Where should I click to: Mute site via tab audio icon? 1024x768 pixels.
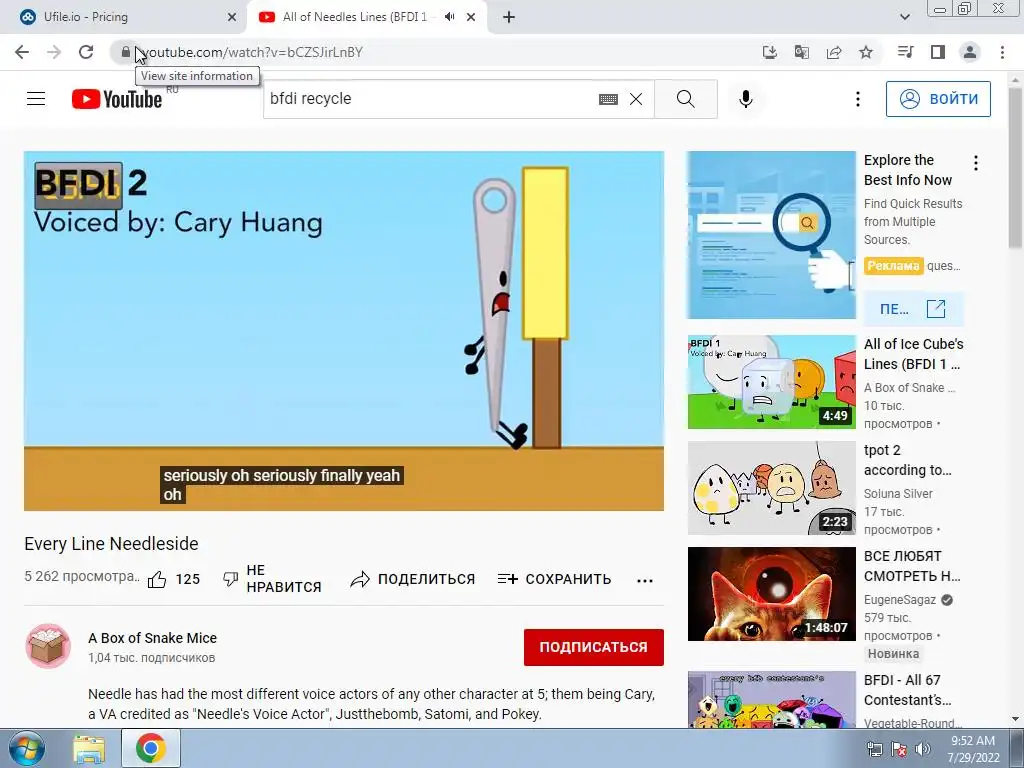(x=449, y=17)
